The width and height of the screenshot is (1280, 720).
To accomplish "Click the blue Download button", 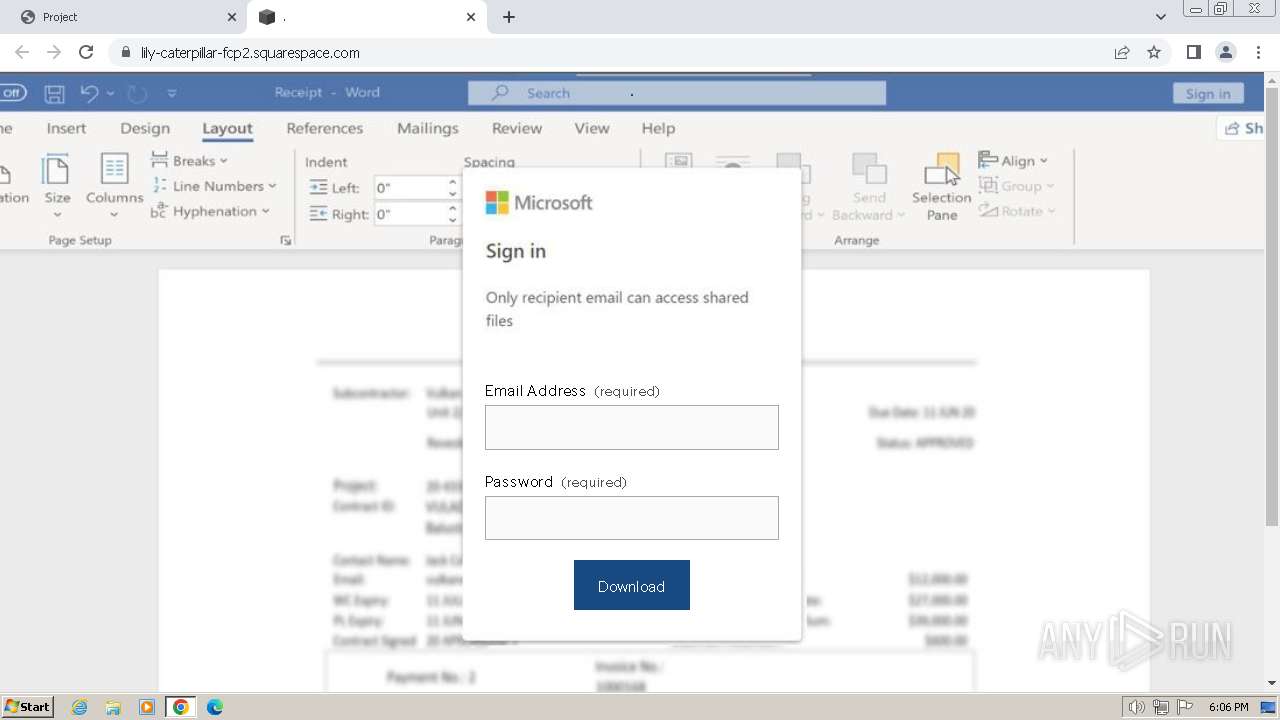I will coord(632,585).
